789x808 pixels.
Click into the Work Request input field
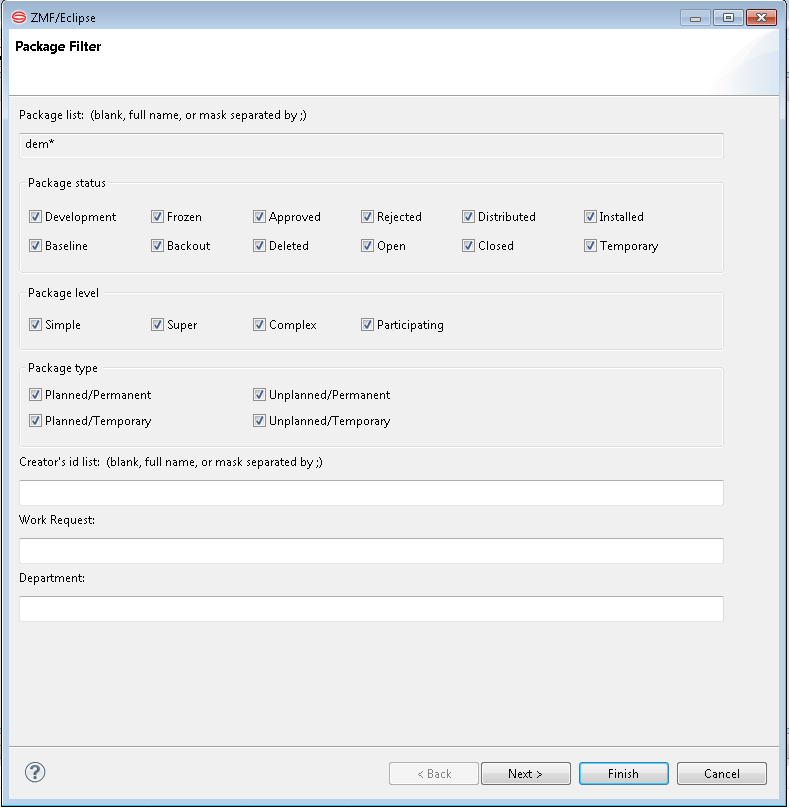371,551
